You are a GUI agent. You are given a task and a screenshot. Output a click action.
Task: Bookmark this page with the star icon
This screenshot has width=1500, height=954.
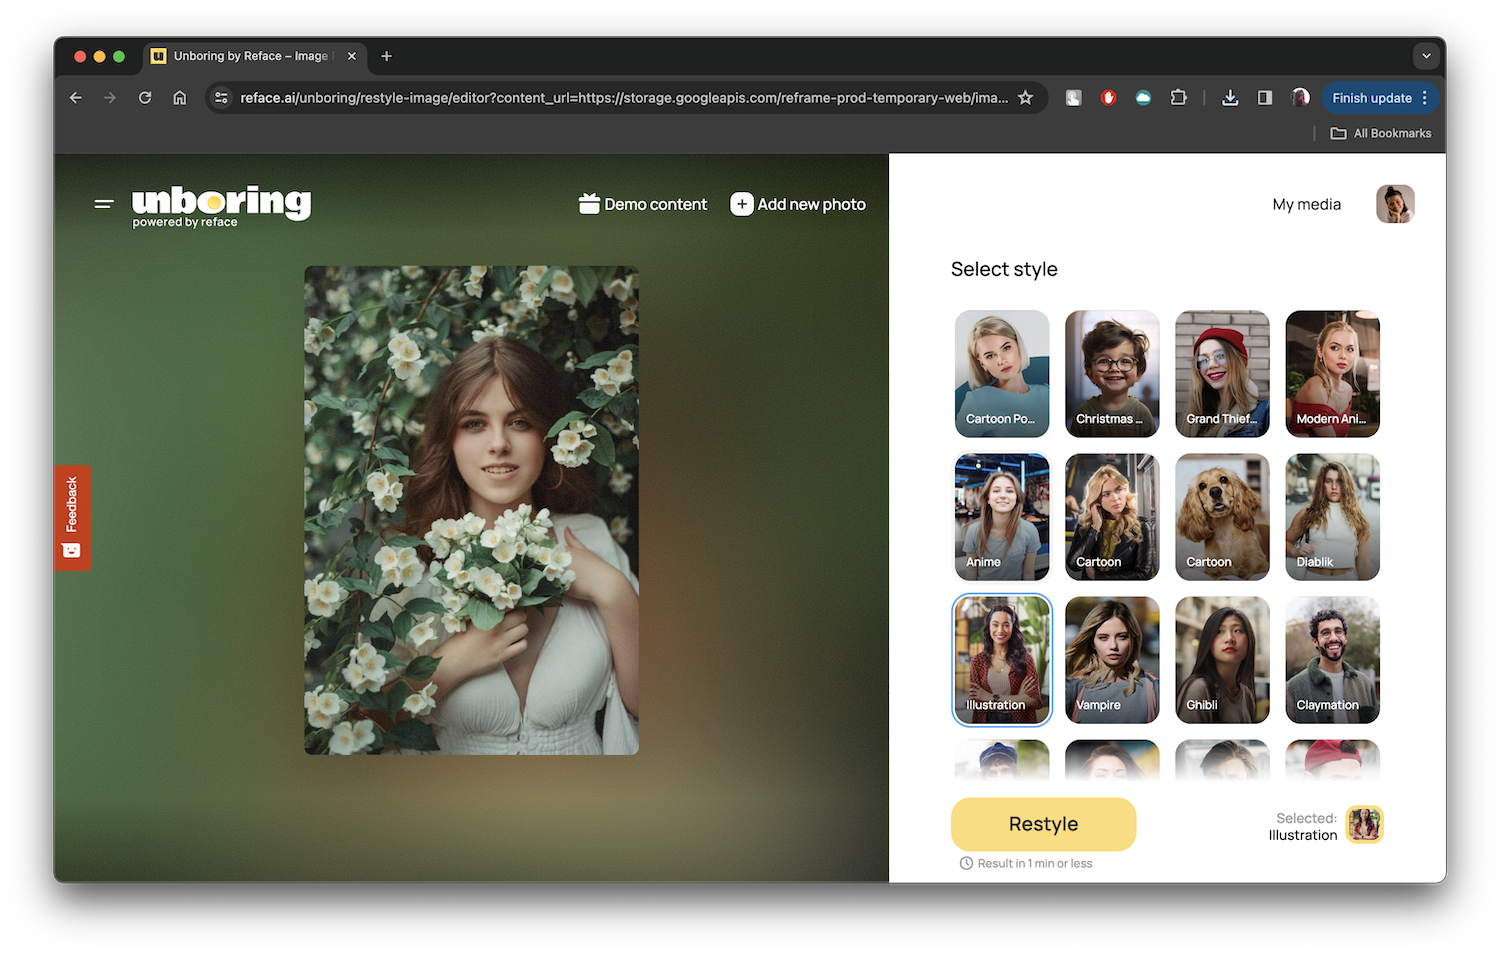[1025, 98]
